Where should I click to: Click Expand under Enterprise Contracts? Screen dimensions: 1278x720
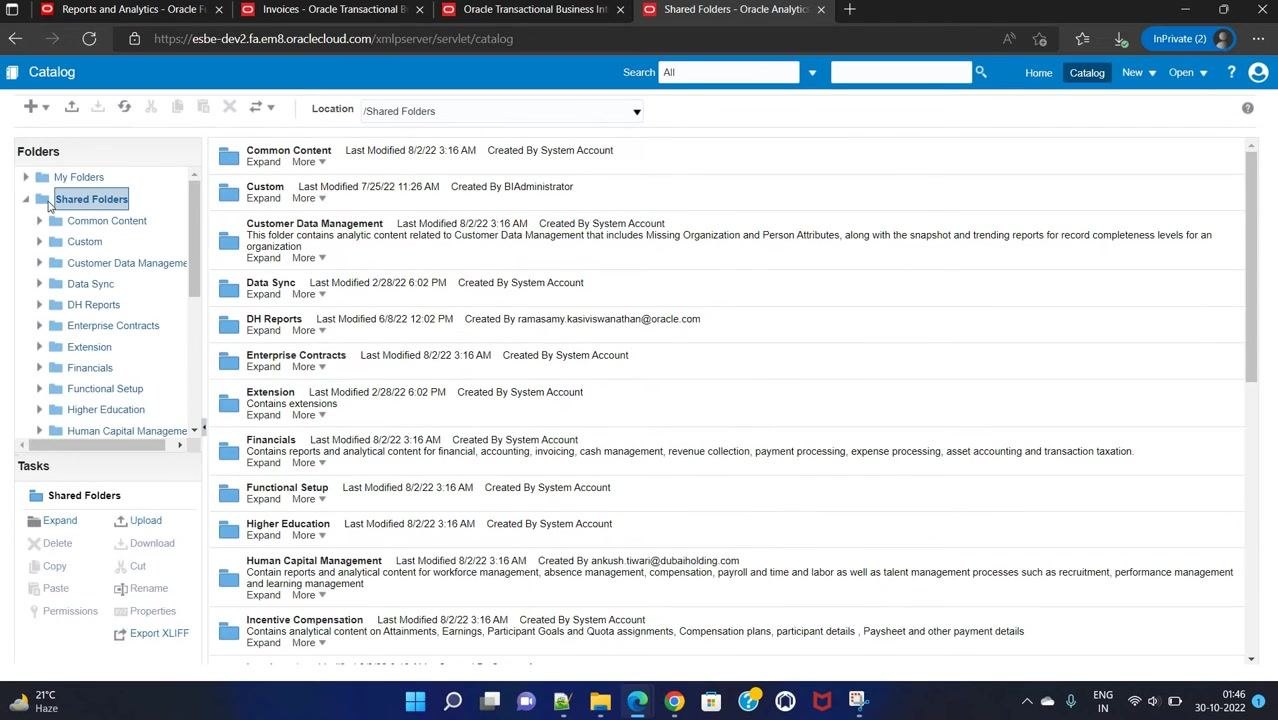[263, 367]
